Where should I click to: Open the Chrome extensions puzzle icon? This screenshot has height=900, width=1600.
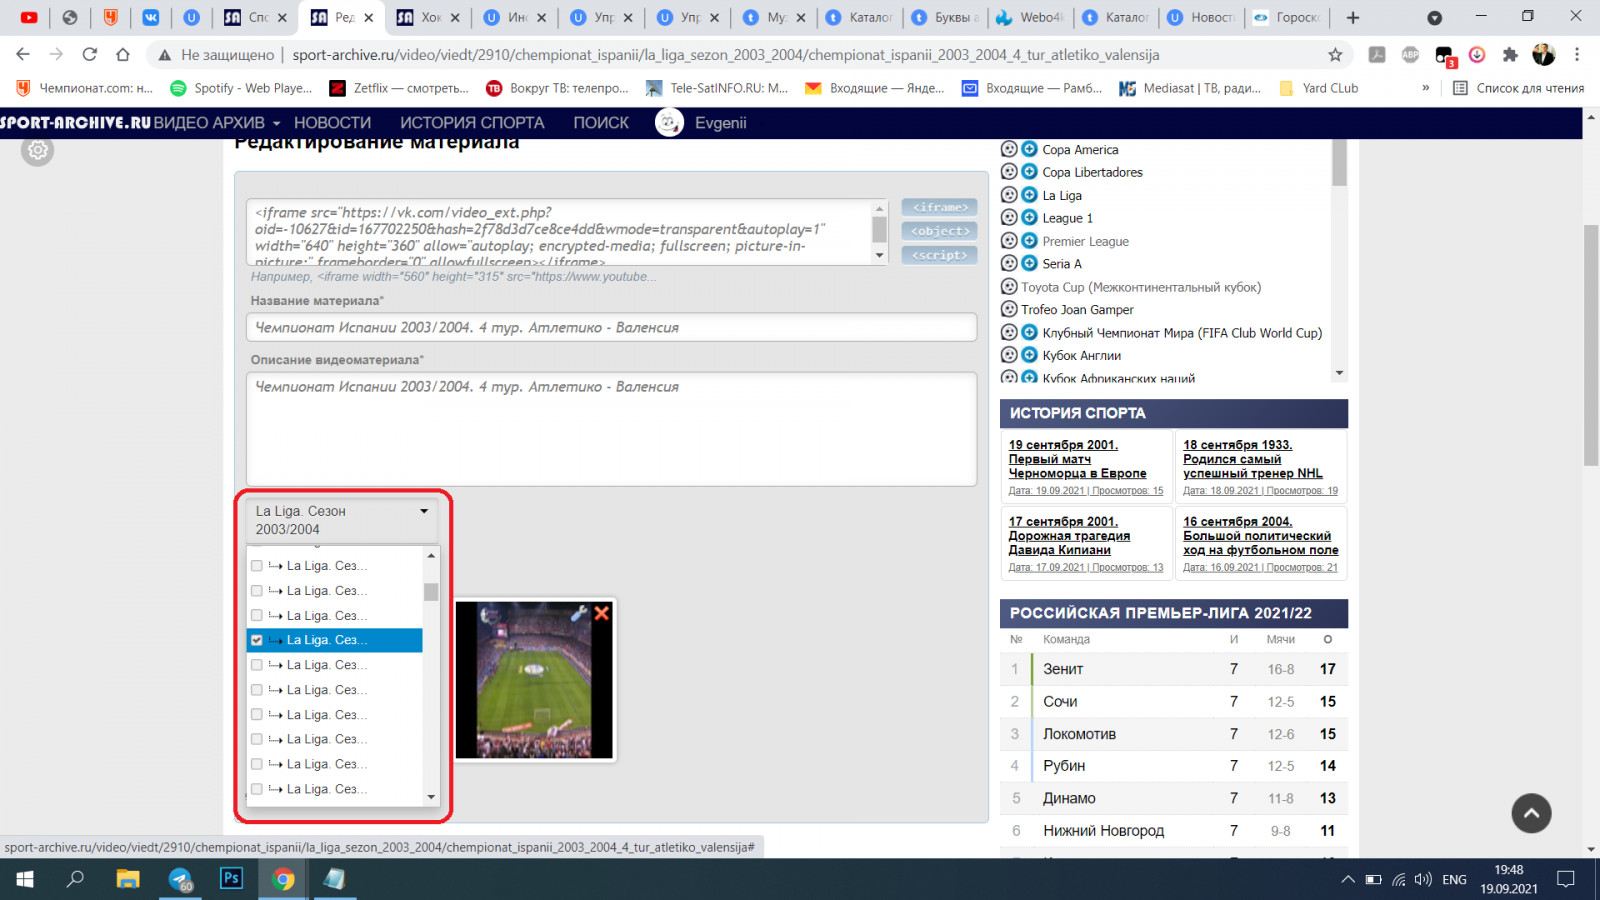coord(1510,55)
